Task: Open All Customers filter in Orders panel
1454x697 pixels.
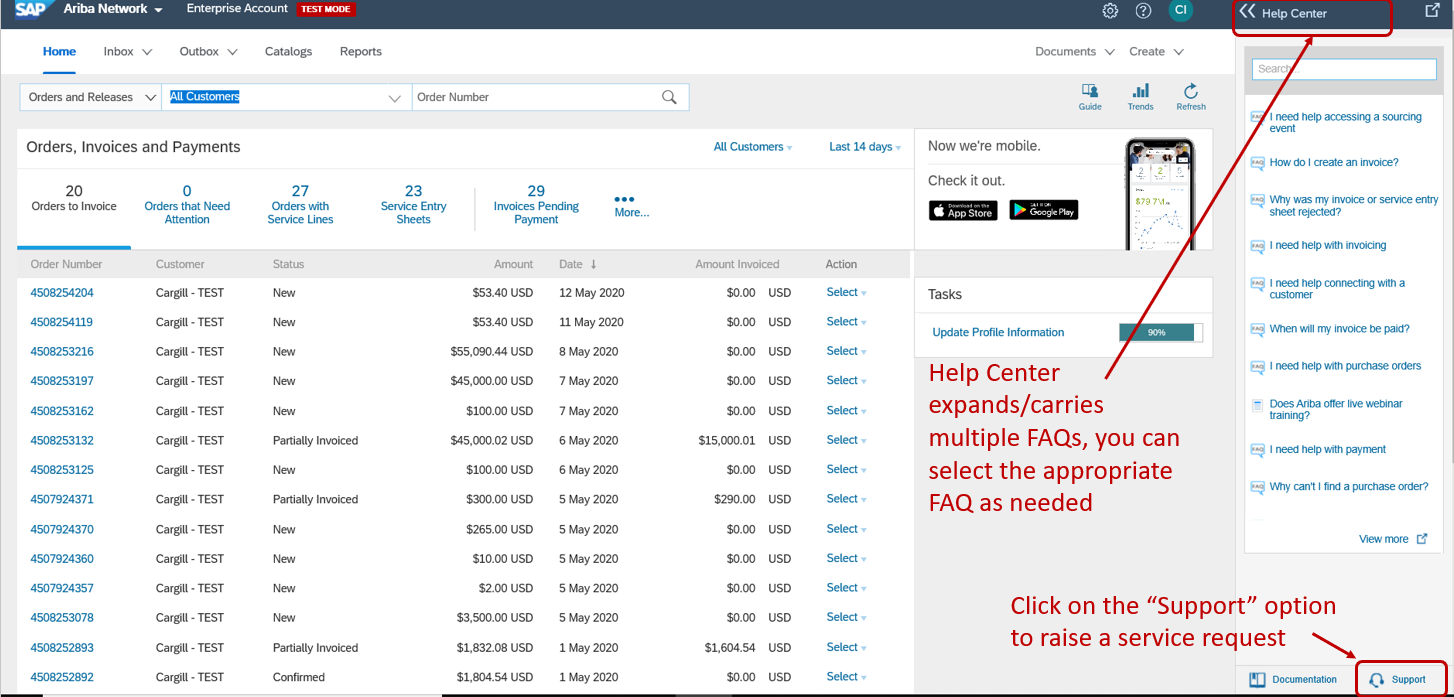Action: tap(753, 147)
